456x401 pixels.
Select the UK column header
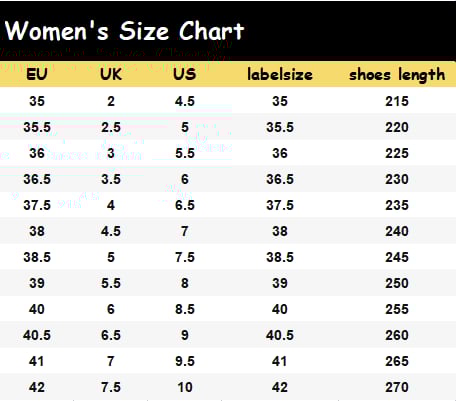coord(111,74)
